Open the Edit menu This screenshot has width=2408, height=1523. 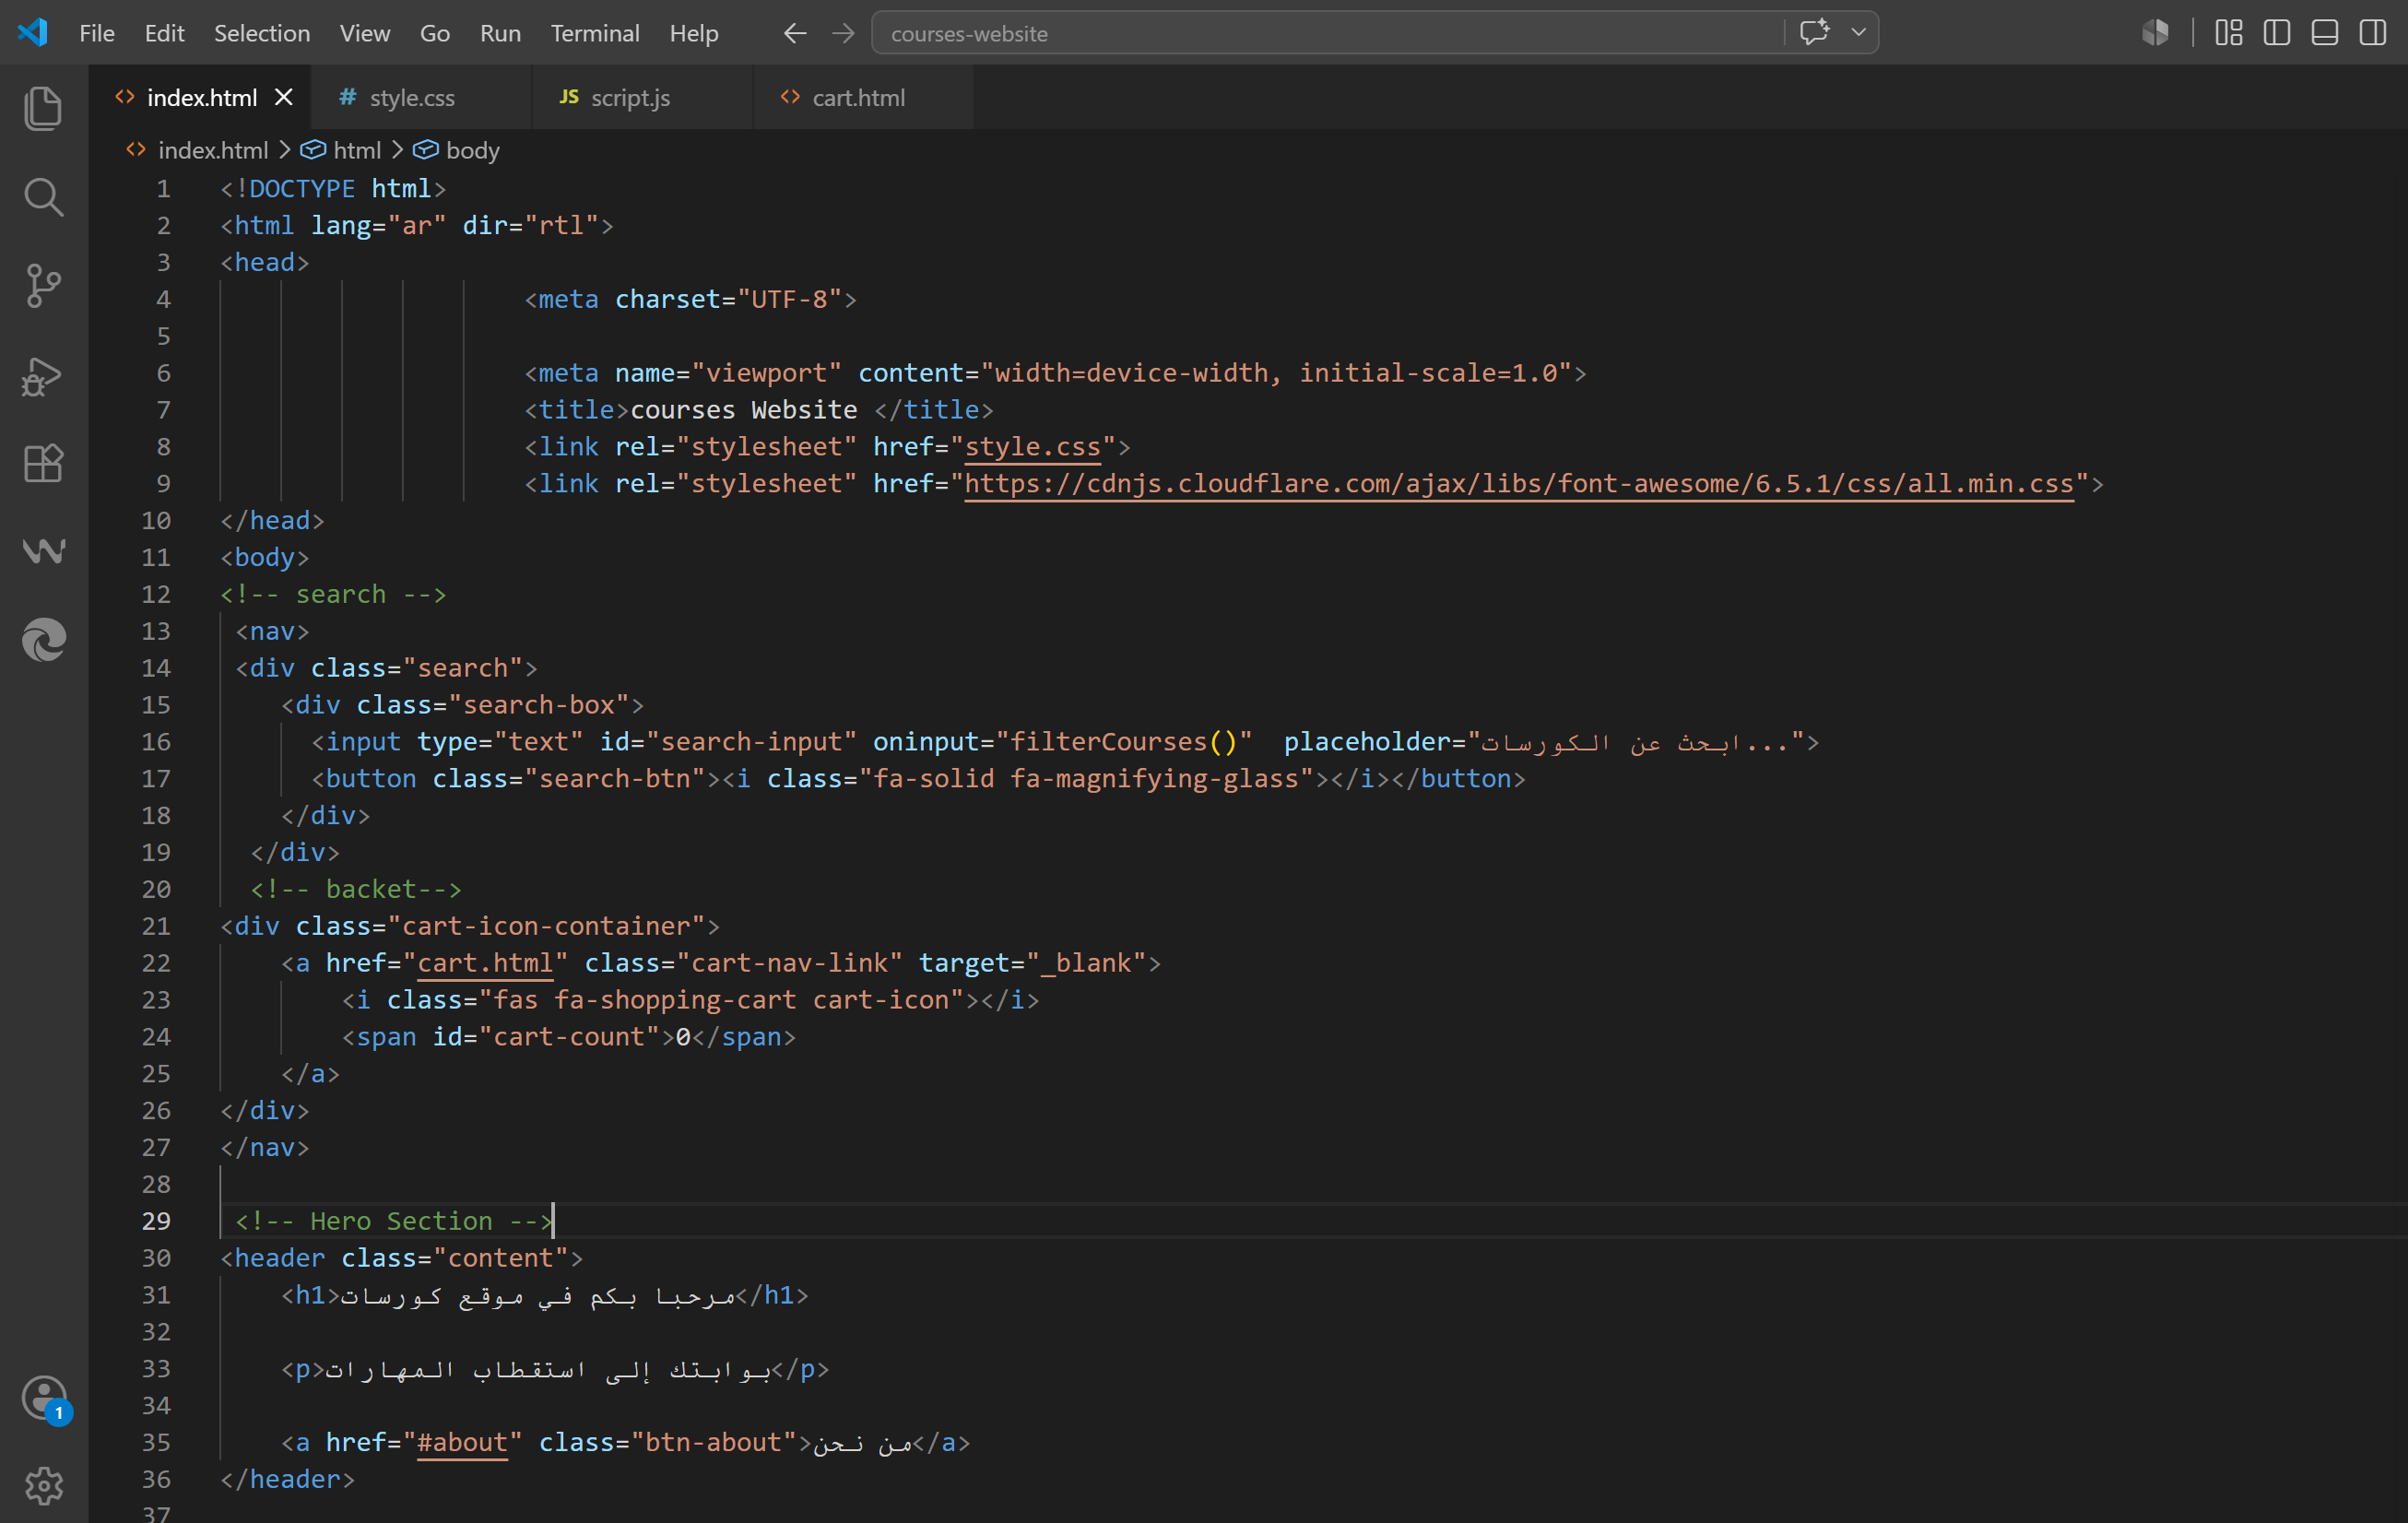point(164,33)
